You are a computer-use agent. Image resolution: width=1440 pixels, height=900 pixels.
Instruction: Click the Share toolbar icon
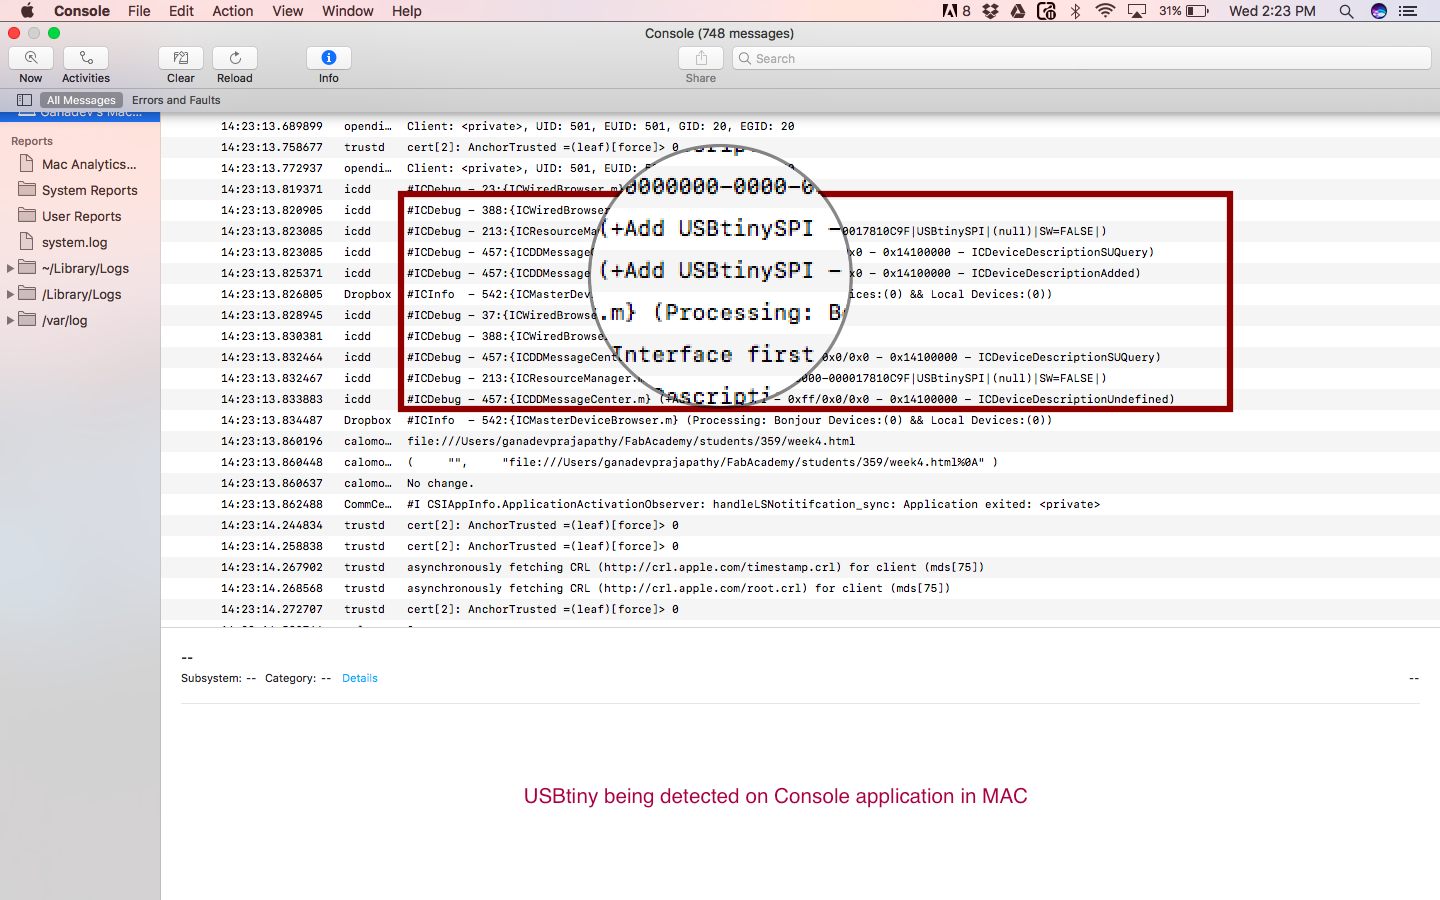tap(701, 58)
